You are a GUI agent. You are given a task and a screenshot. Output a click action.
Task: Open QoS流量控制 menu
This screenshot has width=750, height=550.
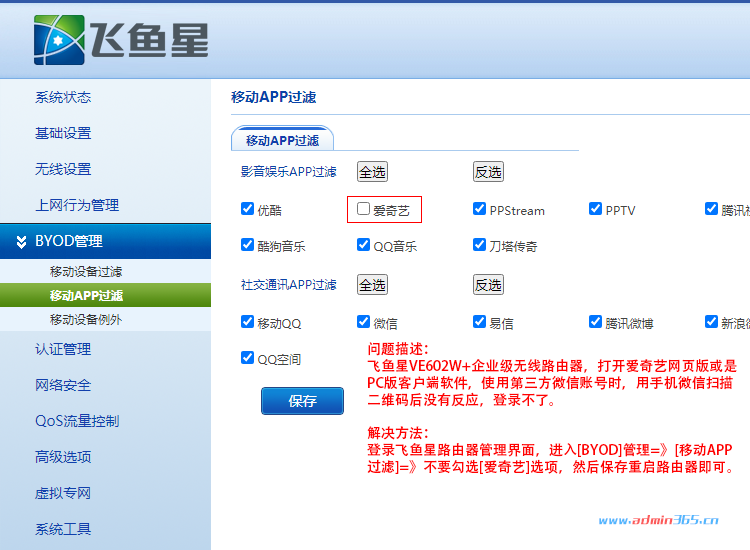(77, 421)
